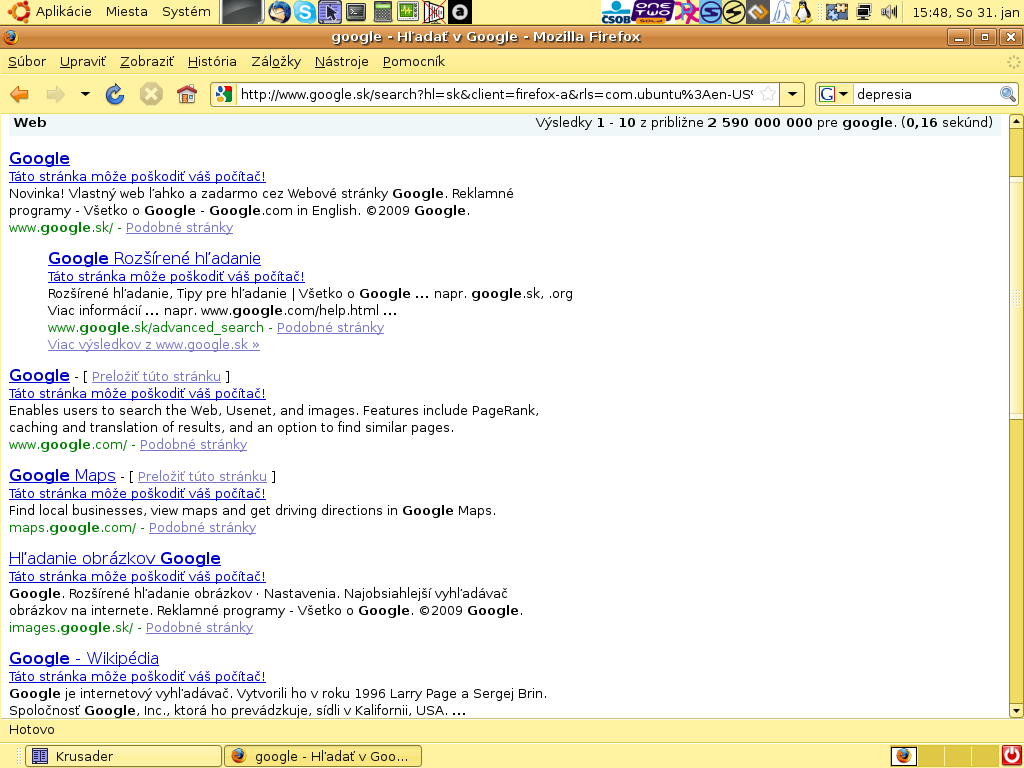Click the crossed-out screen launcher icon

tap(434, 12)
